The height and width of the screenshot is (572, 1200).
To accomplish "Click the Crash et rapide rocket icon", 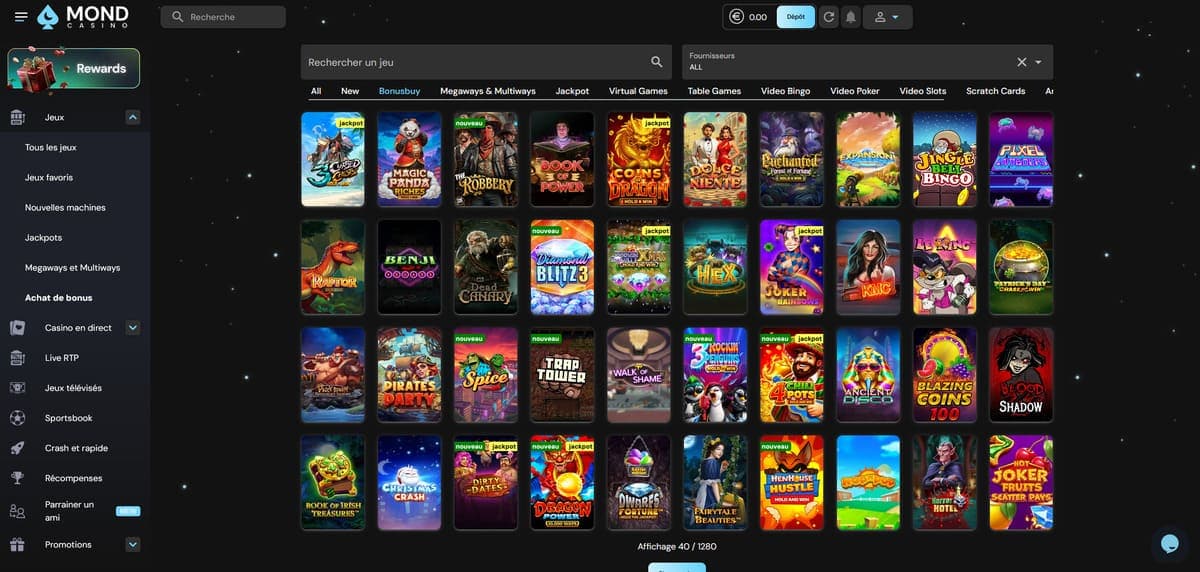I will (x=17, y=448).
